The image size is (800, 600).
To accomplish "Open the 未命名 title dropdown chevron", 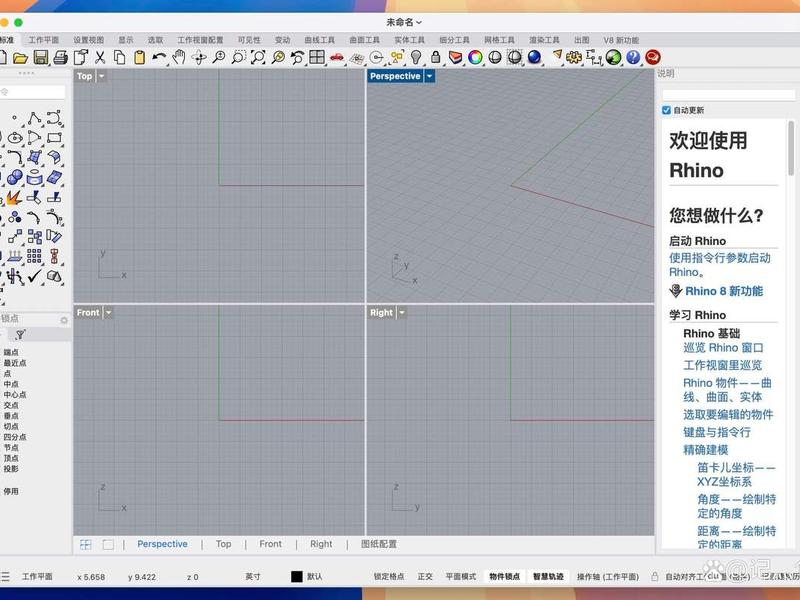I will pyautogui.click(x=419, y=22).
